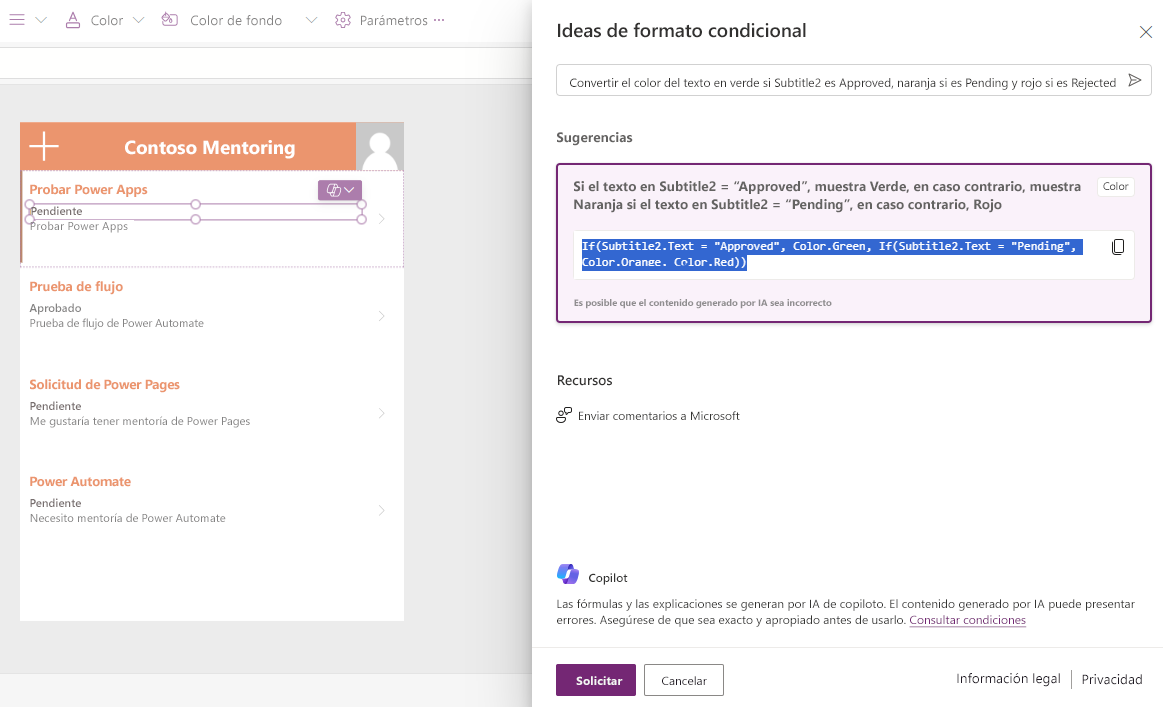Close the Ideas de formato condicional panel

coord(1145,32)
